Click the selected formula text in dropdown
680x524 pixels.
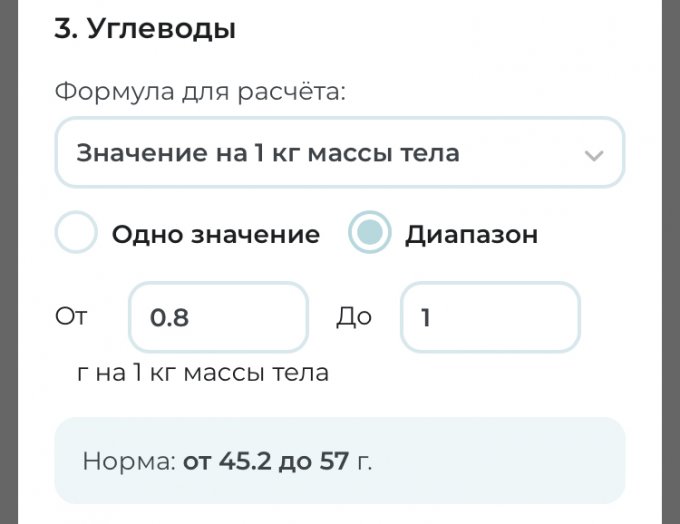tap(267, 153)
